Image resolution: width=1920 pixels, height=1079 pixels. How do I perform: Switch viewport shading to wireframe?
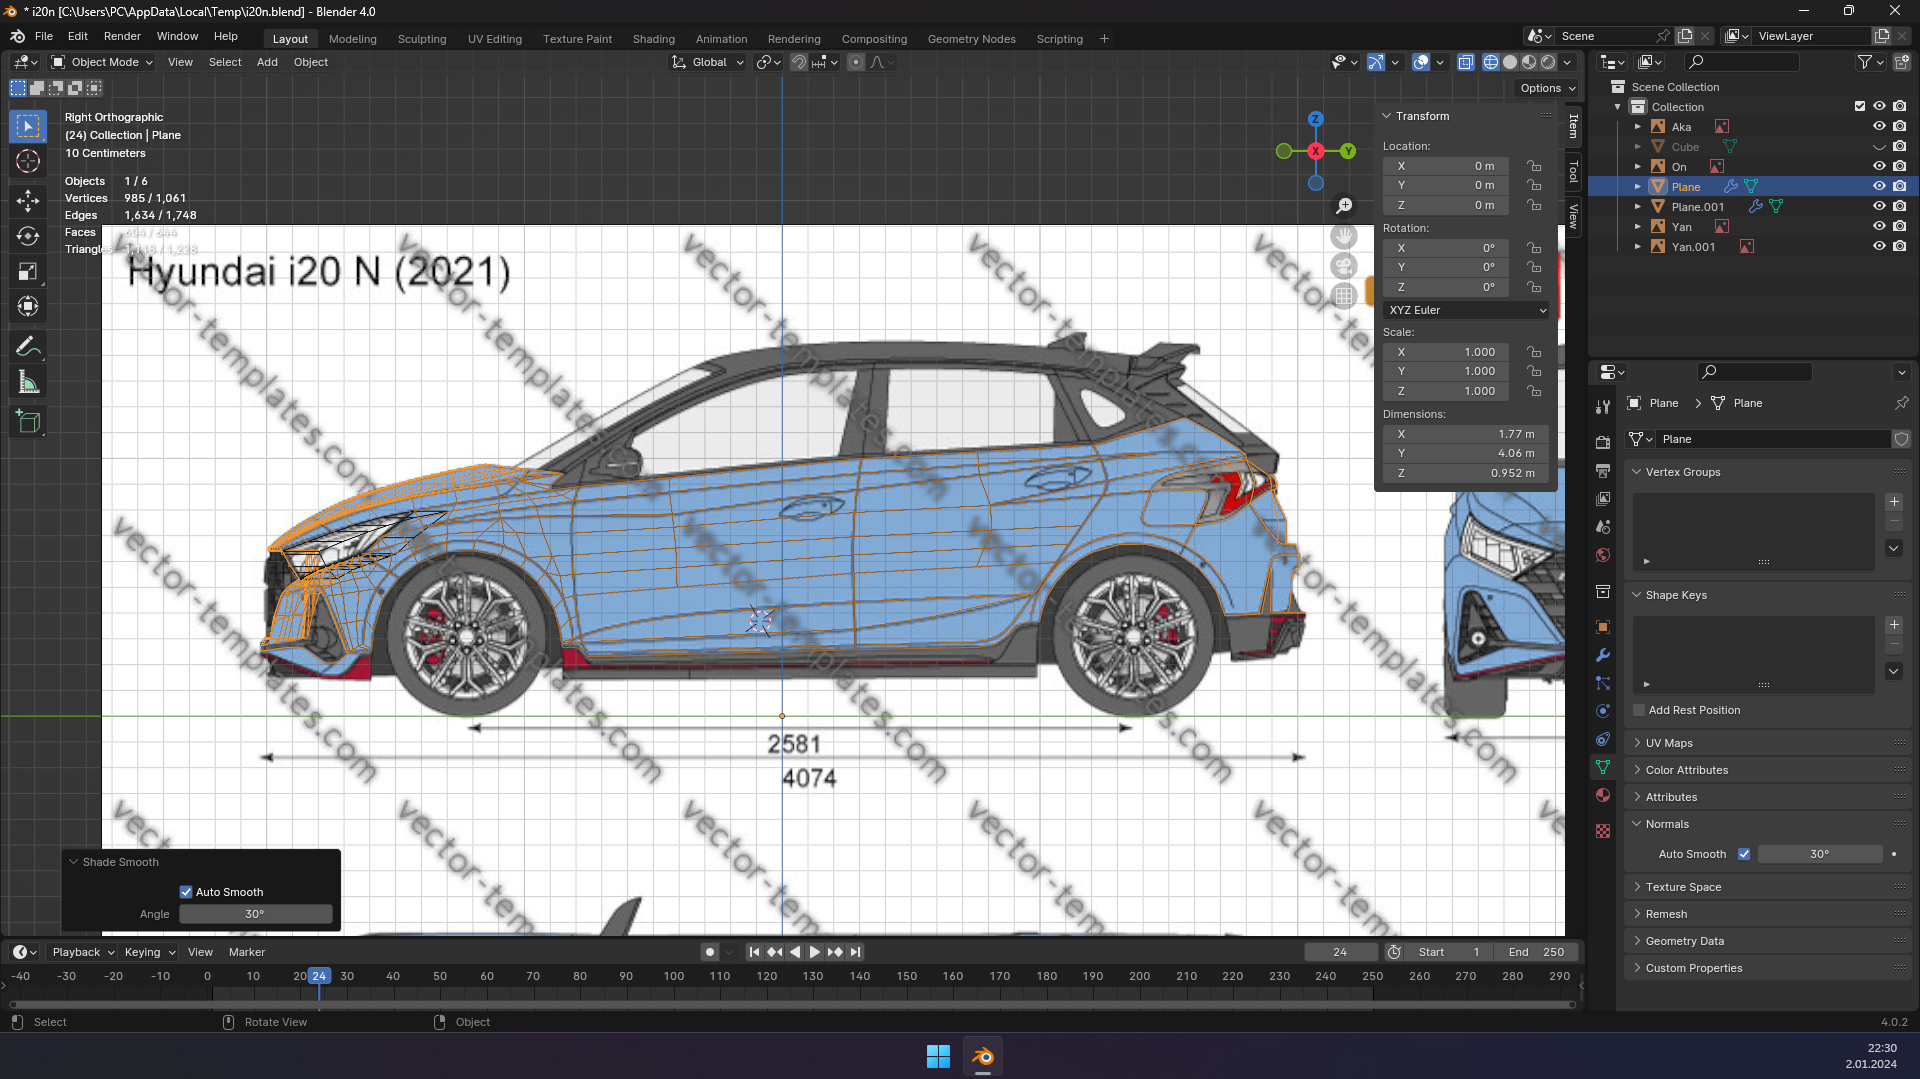(1490, 62)
